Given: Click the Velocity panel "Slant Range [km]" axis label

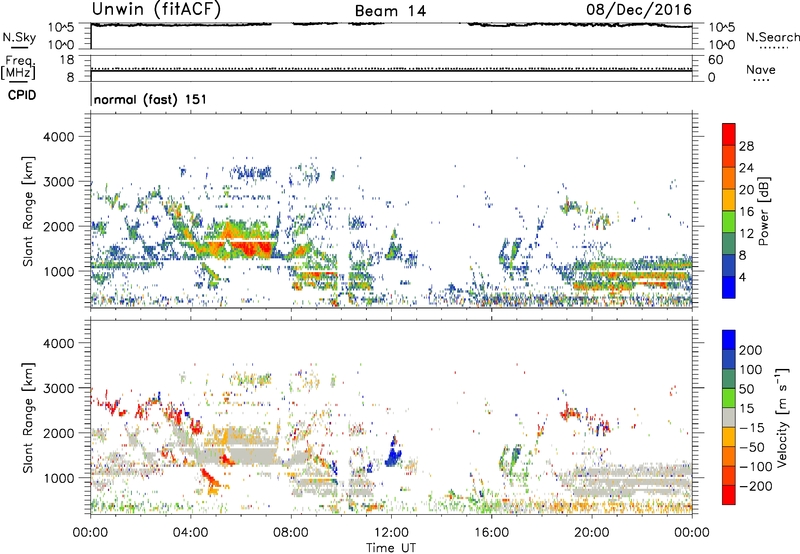Looking at the screenshot, I should [28, 418].
